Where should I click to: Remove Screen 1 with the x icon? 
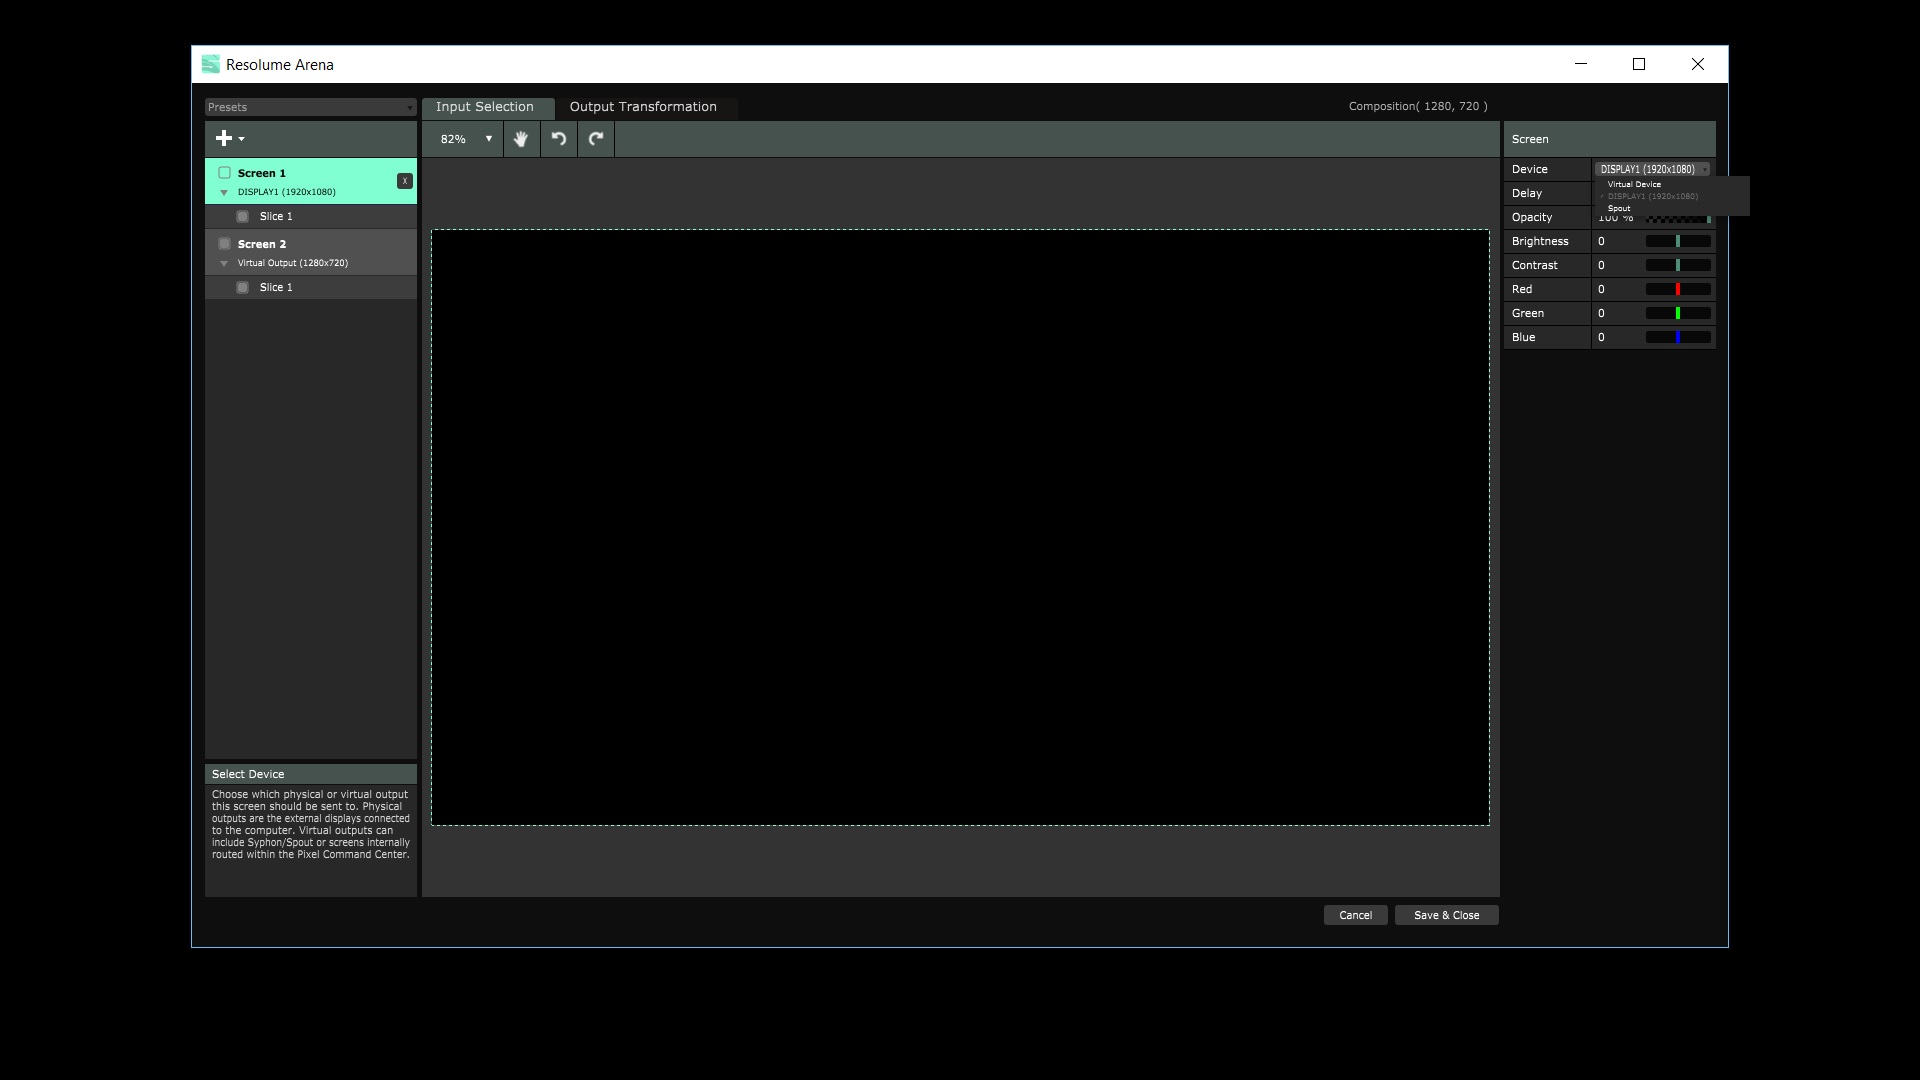(404, 181)
